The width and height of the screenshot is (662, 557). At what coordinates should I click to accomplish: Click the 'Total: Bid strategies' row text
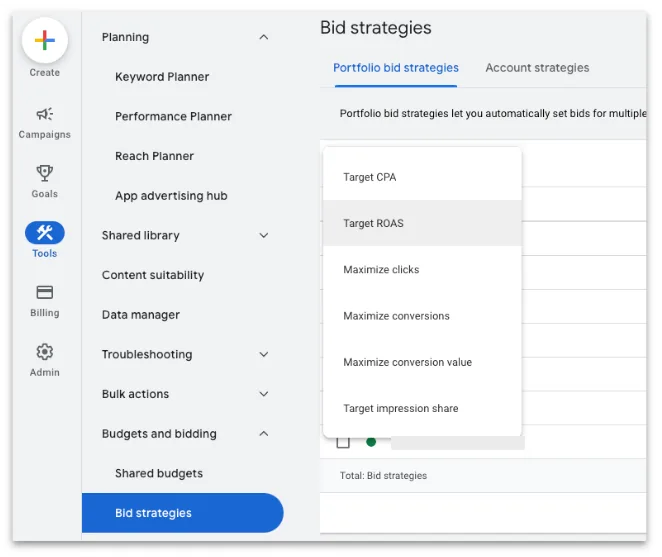[383, 476]
